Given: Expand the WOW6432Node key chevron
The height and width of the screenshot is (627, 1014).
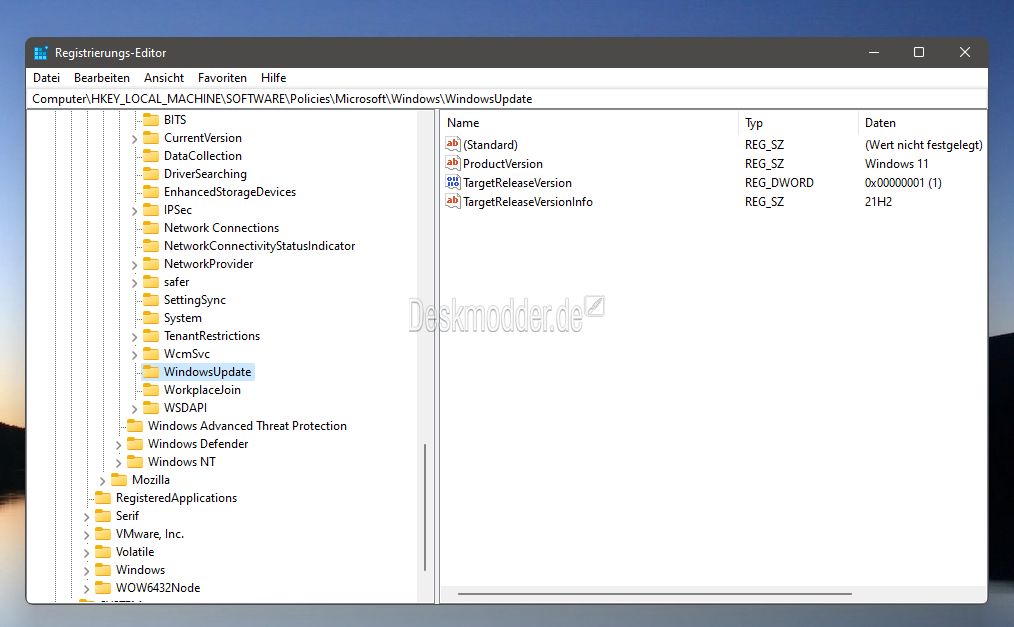Looking at the screenshot, I should click(x=86, y=589).
